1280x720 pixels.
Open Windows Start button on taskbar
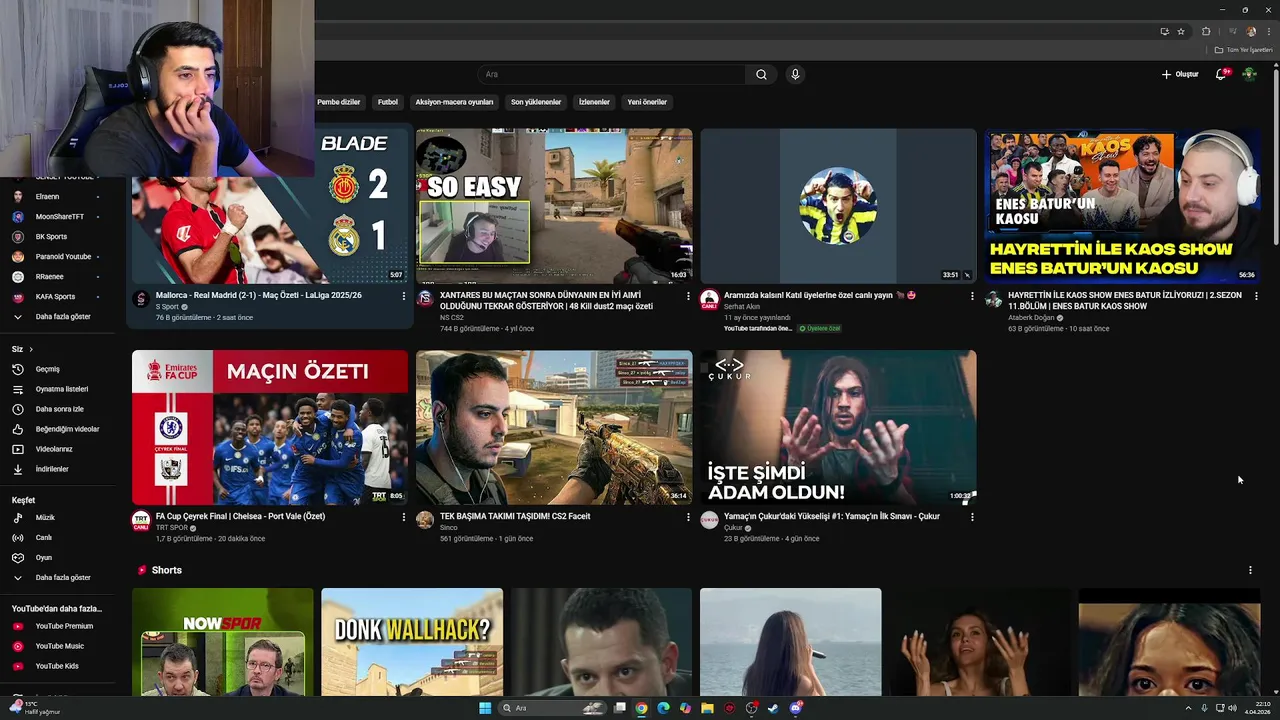pos(485,708)
